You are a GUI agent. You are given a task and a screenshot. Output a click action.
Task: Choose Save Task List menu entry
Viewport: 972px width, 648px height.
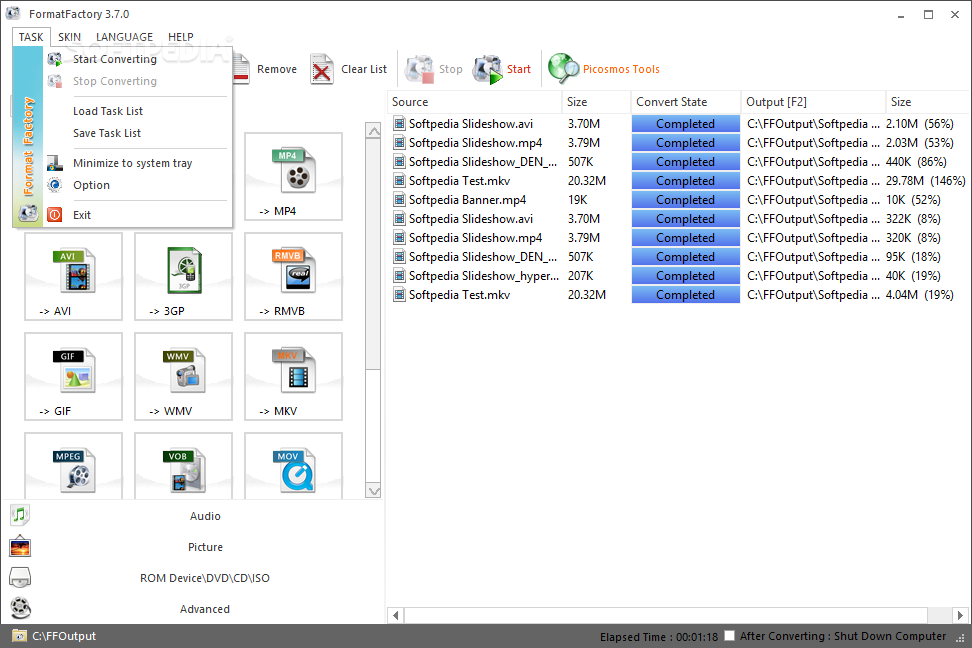(107, 133)
